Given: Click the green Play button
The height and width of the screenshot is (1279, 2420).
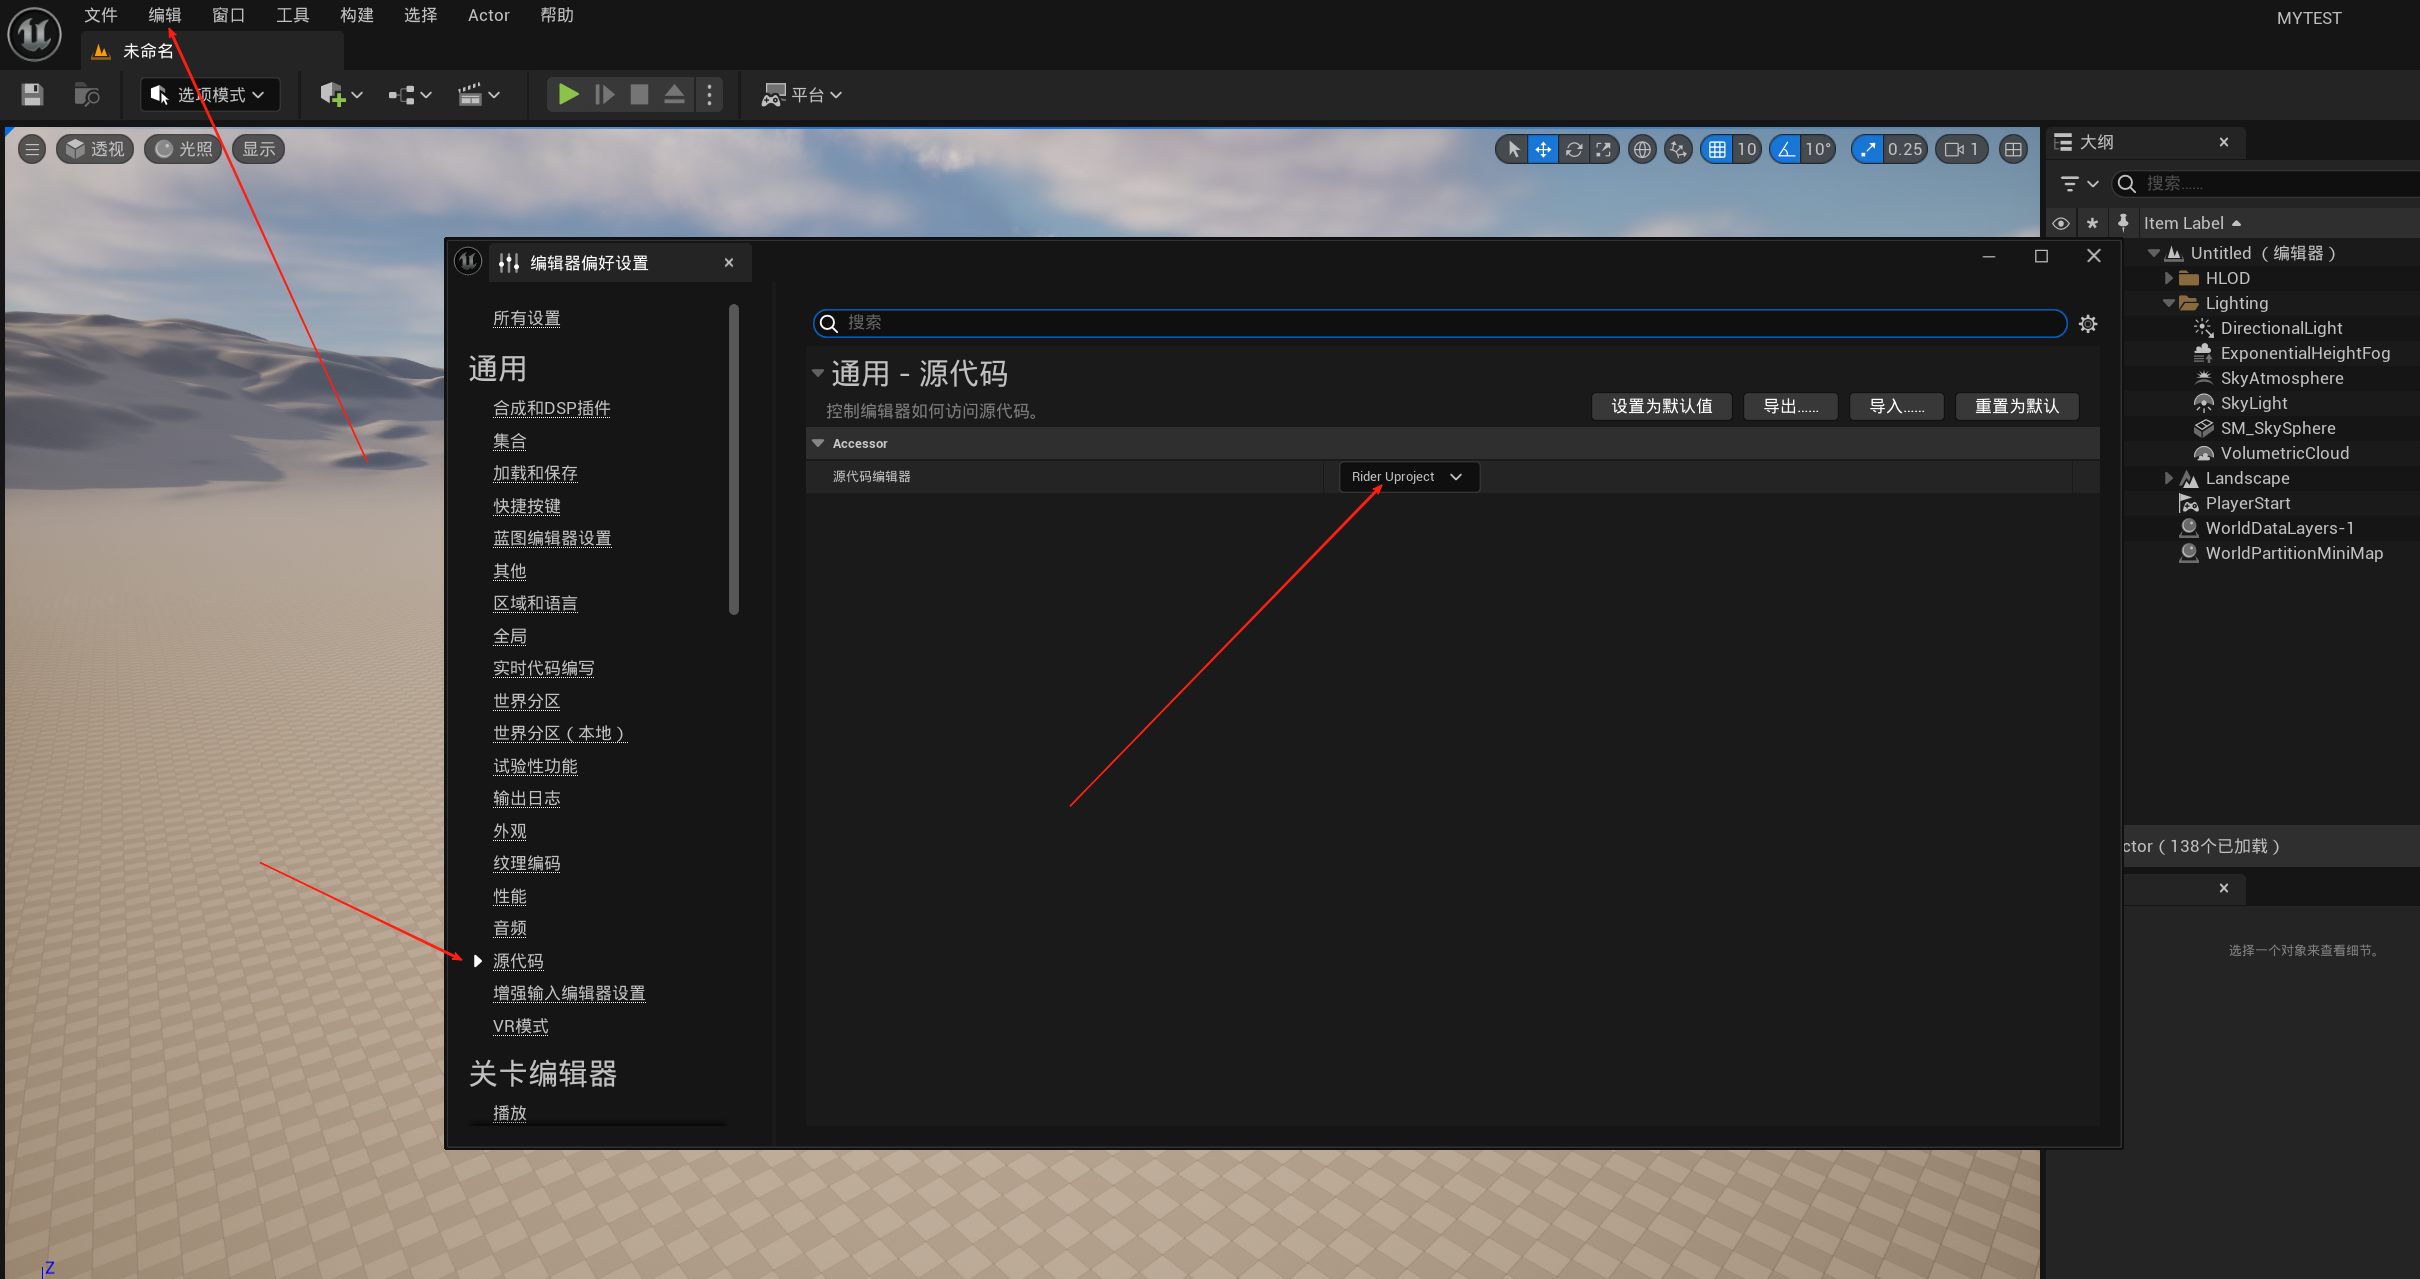Looking at the screenshot, I should [568, 95].
